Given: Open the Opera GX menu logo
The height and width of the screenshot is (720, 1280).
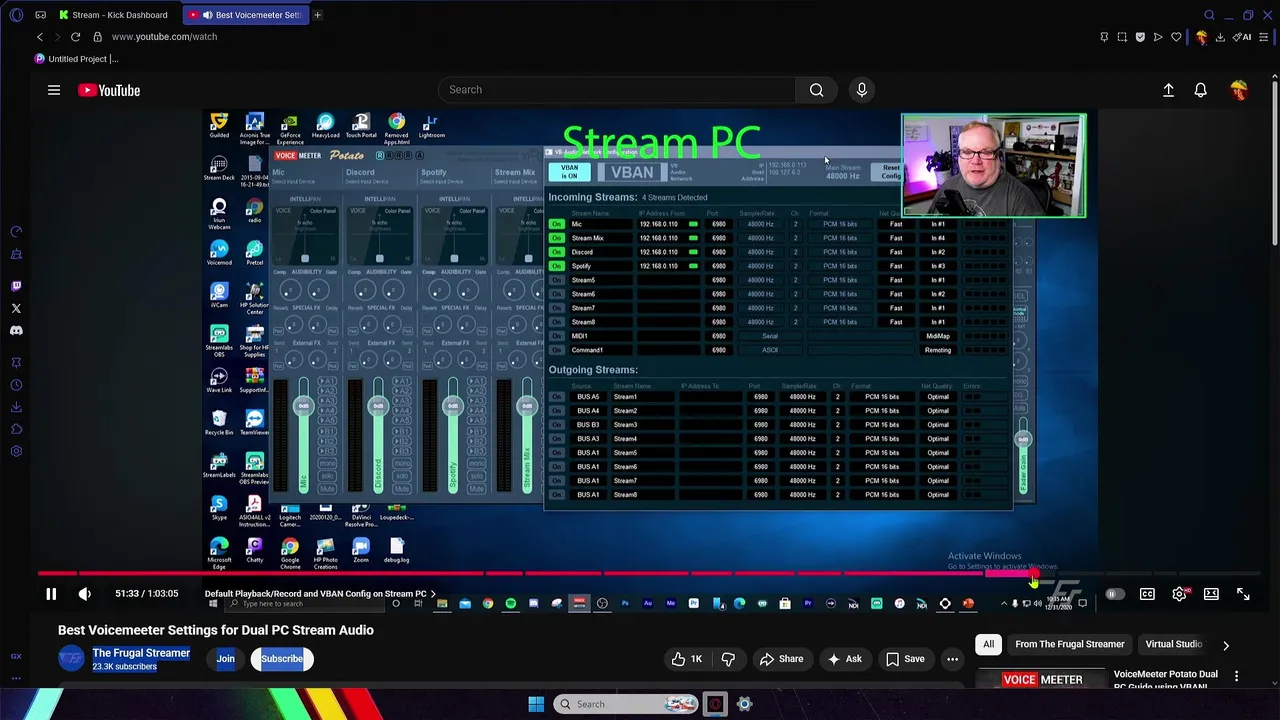Looking at the screenshot, I should (x=15, y=15).
